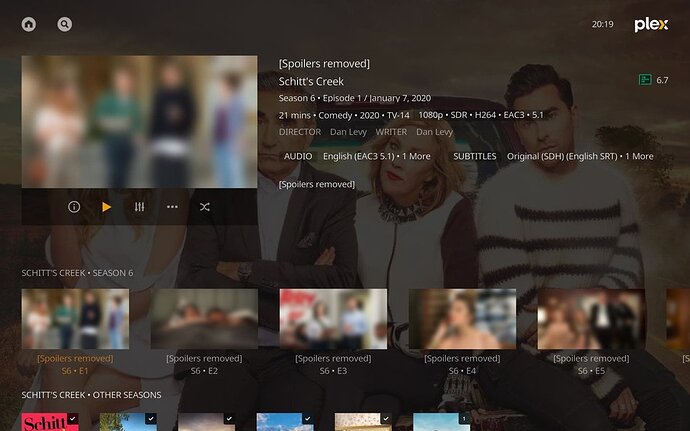The height and width of the screenshot is (431, 690).
Task: Select the S6 • E3 episode thumbnail
Action: pos(333,319)
